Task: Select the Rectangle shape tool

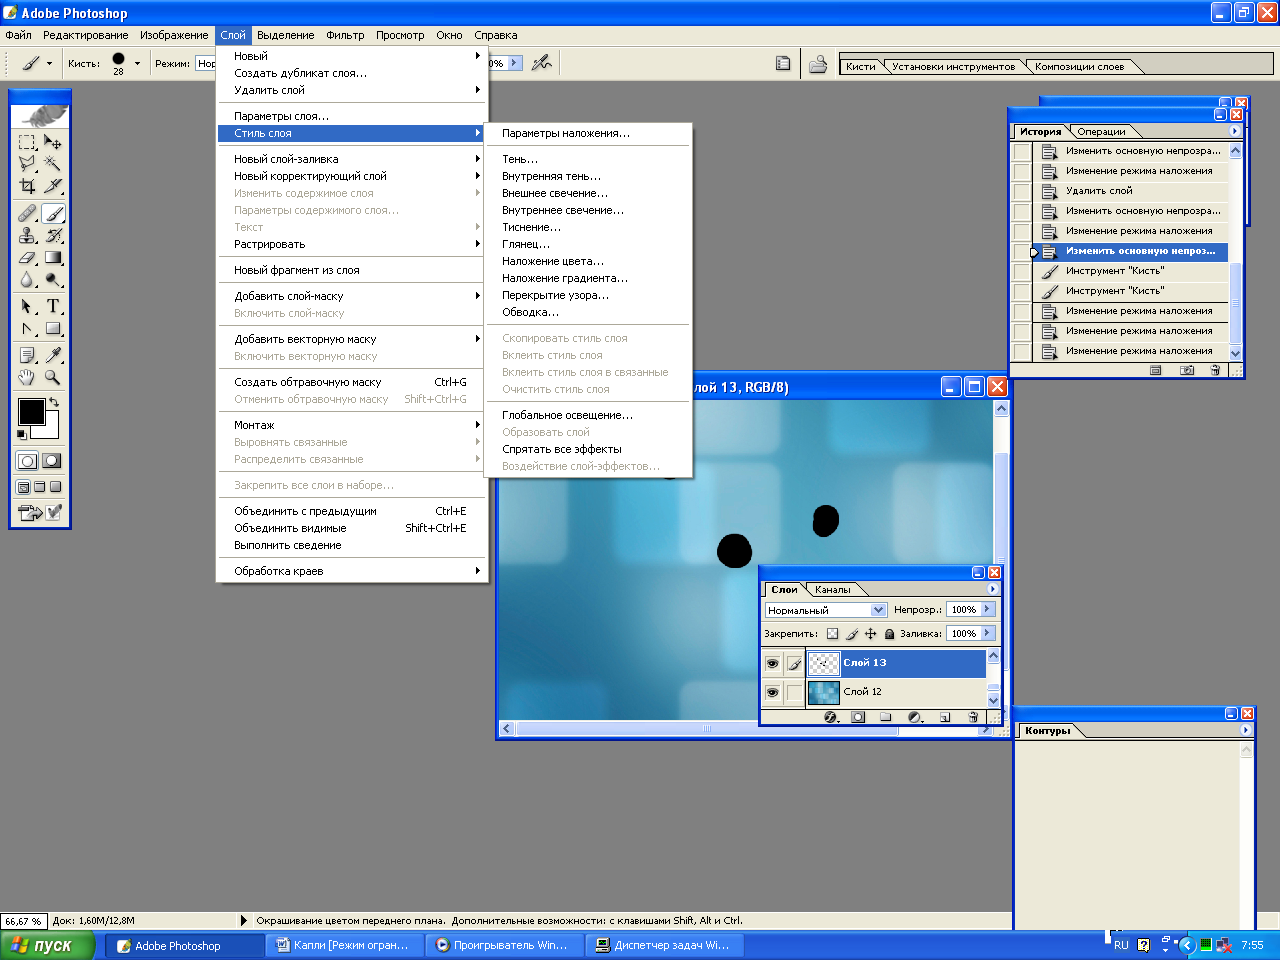Action: [53, 328]
